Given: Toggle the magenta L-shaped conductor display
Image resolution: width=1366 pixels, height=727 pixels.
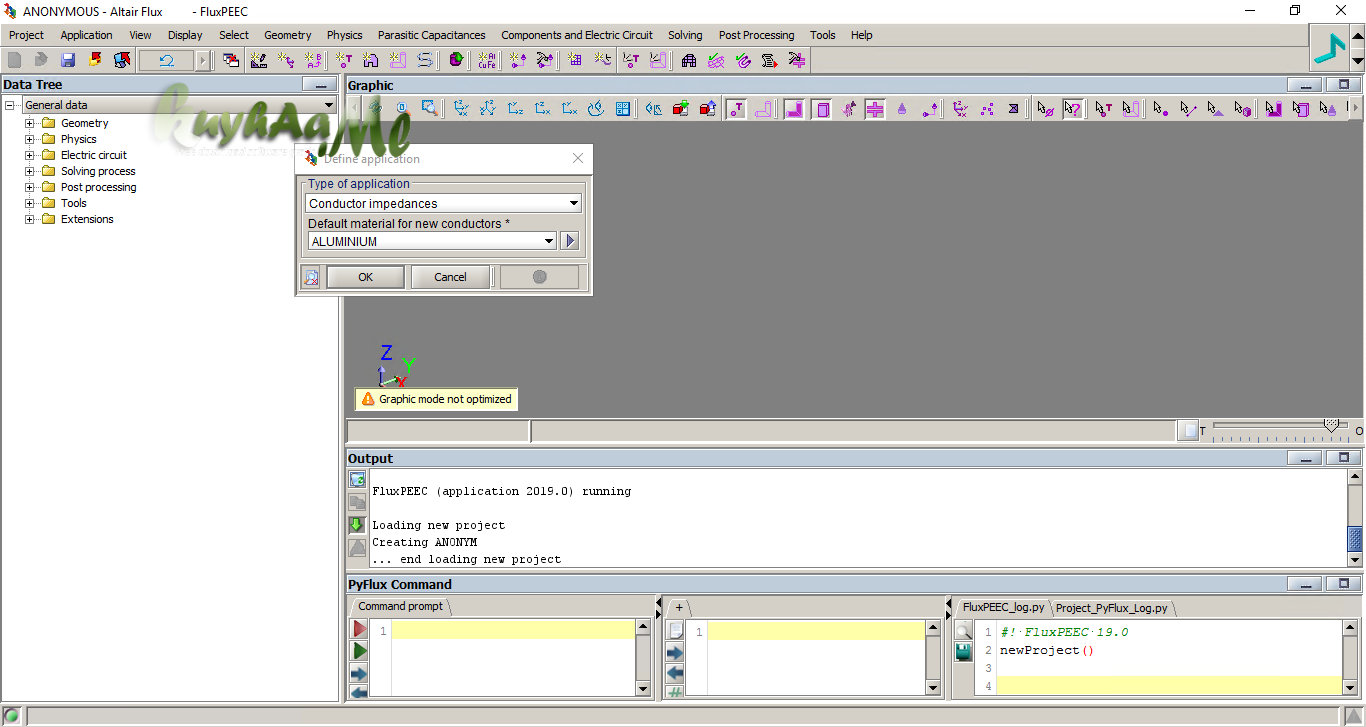Looking at the screenshot, I should point(794,108).
